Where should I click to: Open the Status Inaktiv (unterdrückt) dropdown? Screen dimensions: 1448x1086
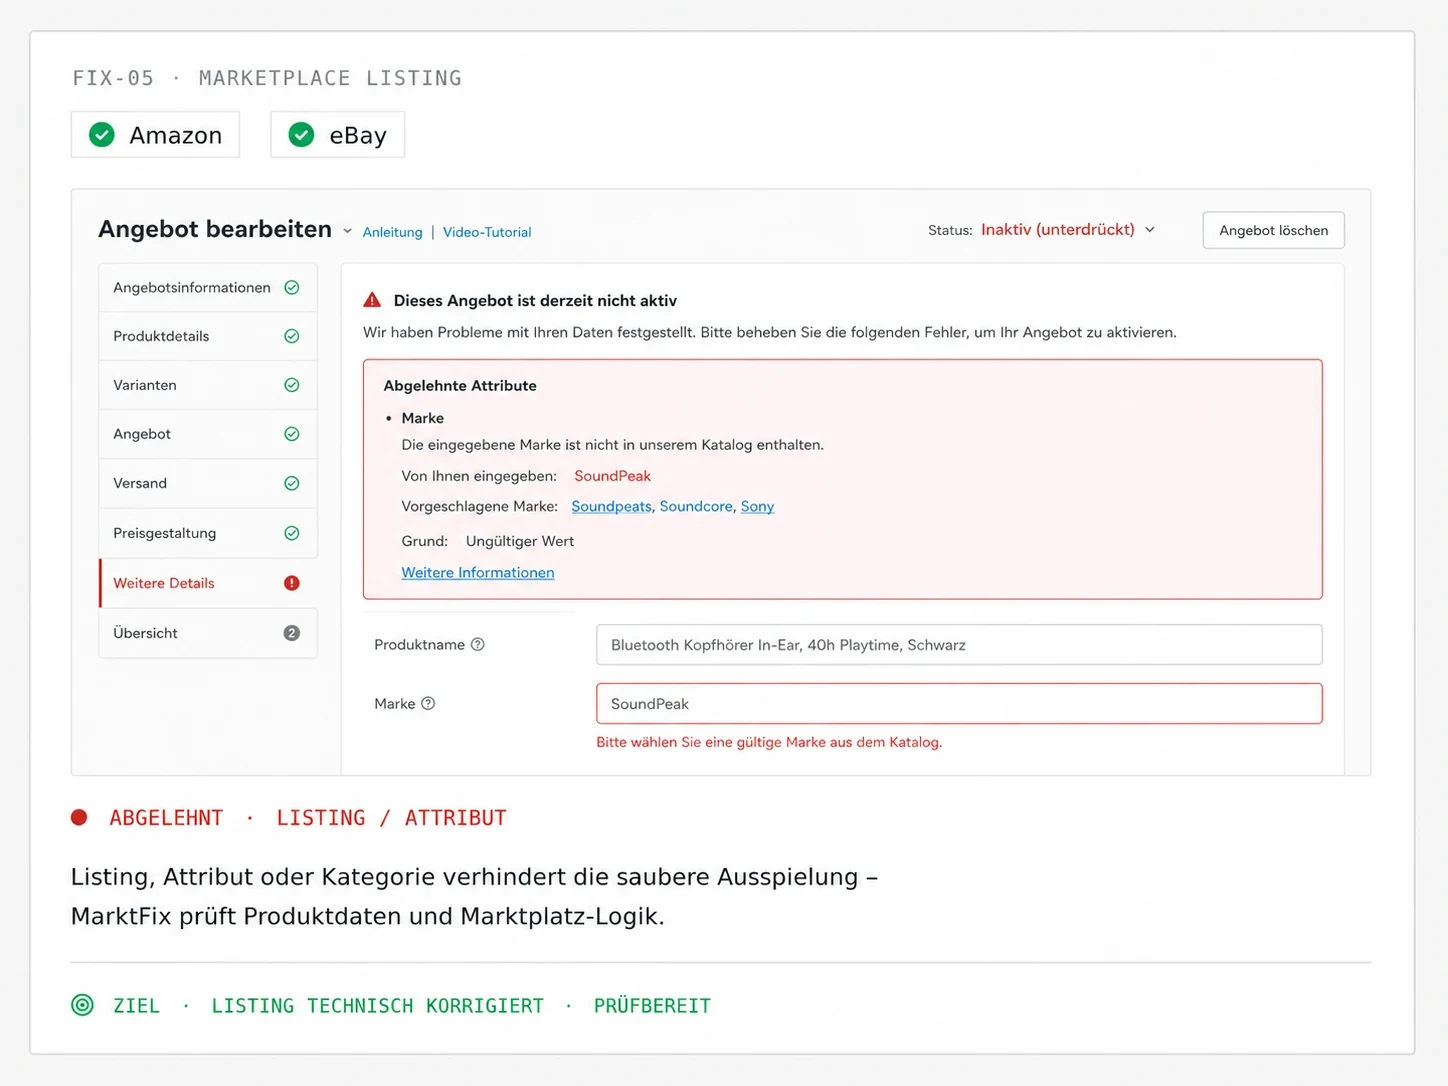[x=1068, y=230]
